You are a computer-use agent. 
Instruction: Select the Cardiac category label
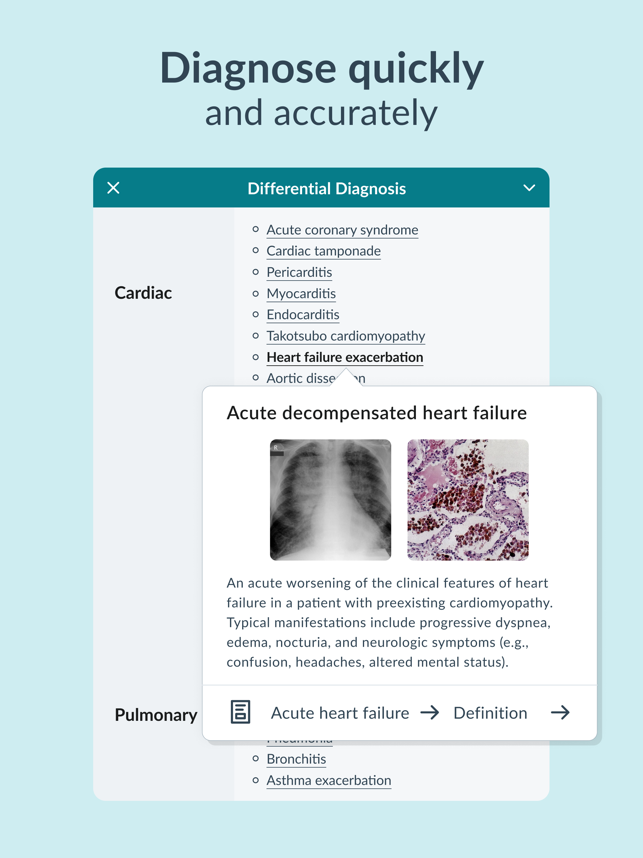click(143, 293)
